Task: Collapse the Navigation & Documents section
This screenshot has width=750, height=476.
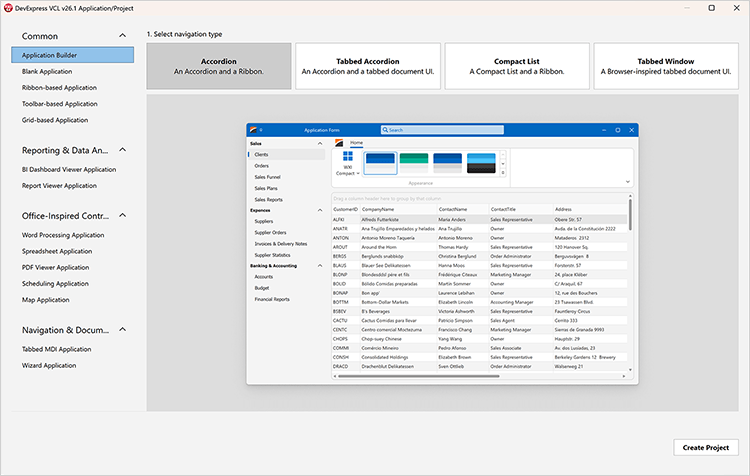Action: pyautogui.click(x=122, y=330)
